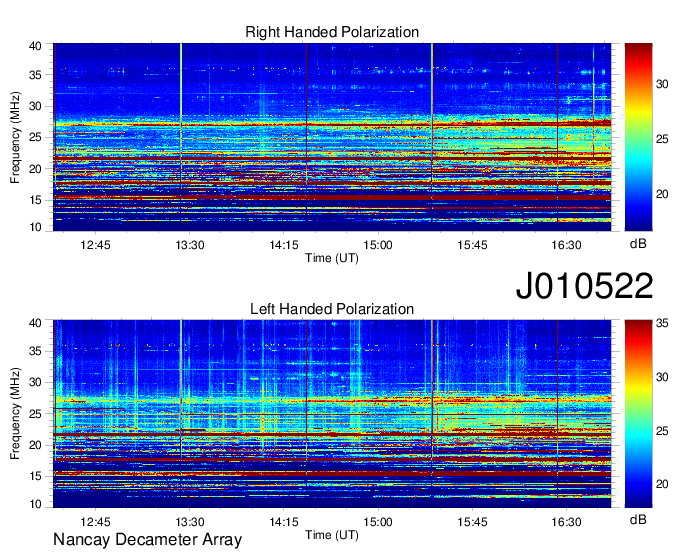Click the 10 MHz tick on right-handed plot
Image resolution: width=680 pixels, height=552 pixels.
pyautogui.click(x=35, y=227)
